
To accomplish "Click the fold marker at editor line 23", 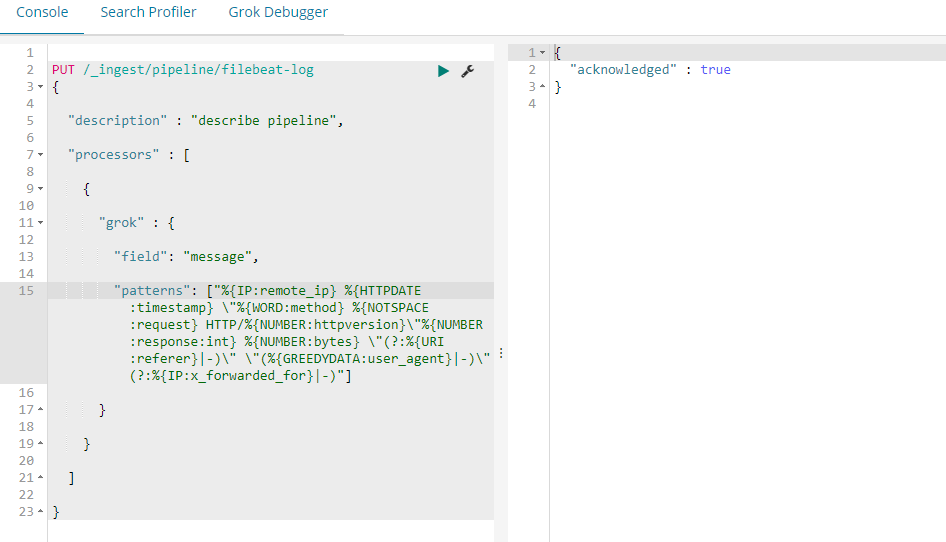I will [x=40, y=512].
